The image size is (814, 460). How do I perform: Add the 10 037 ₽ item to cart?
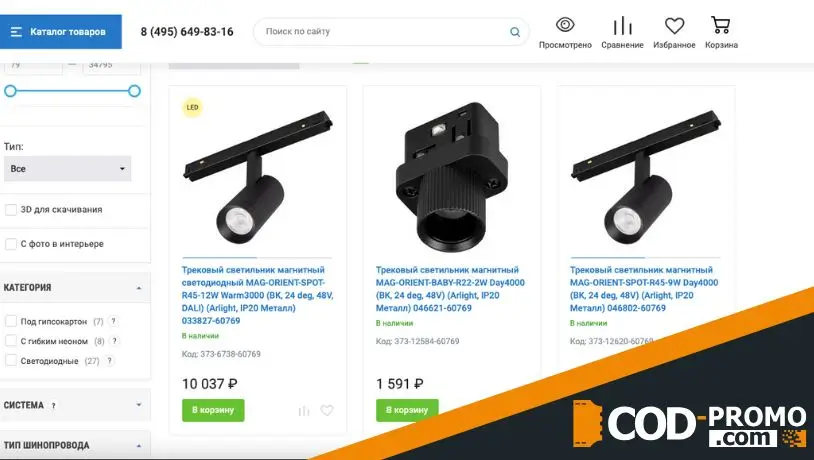pos(213,410)
